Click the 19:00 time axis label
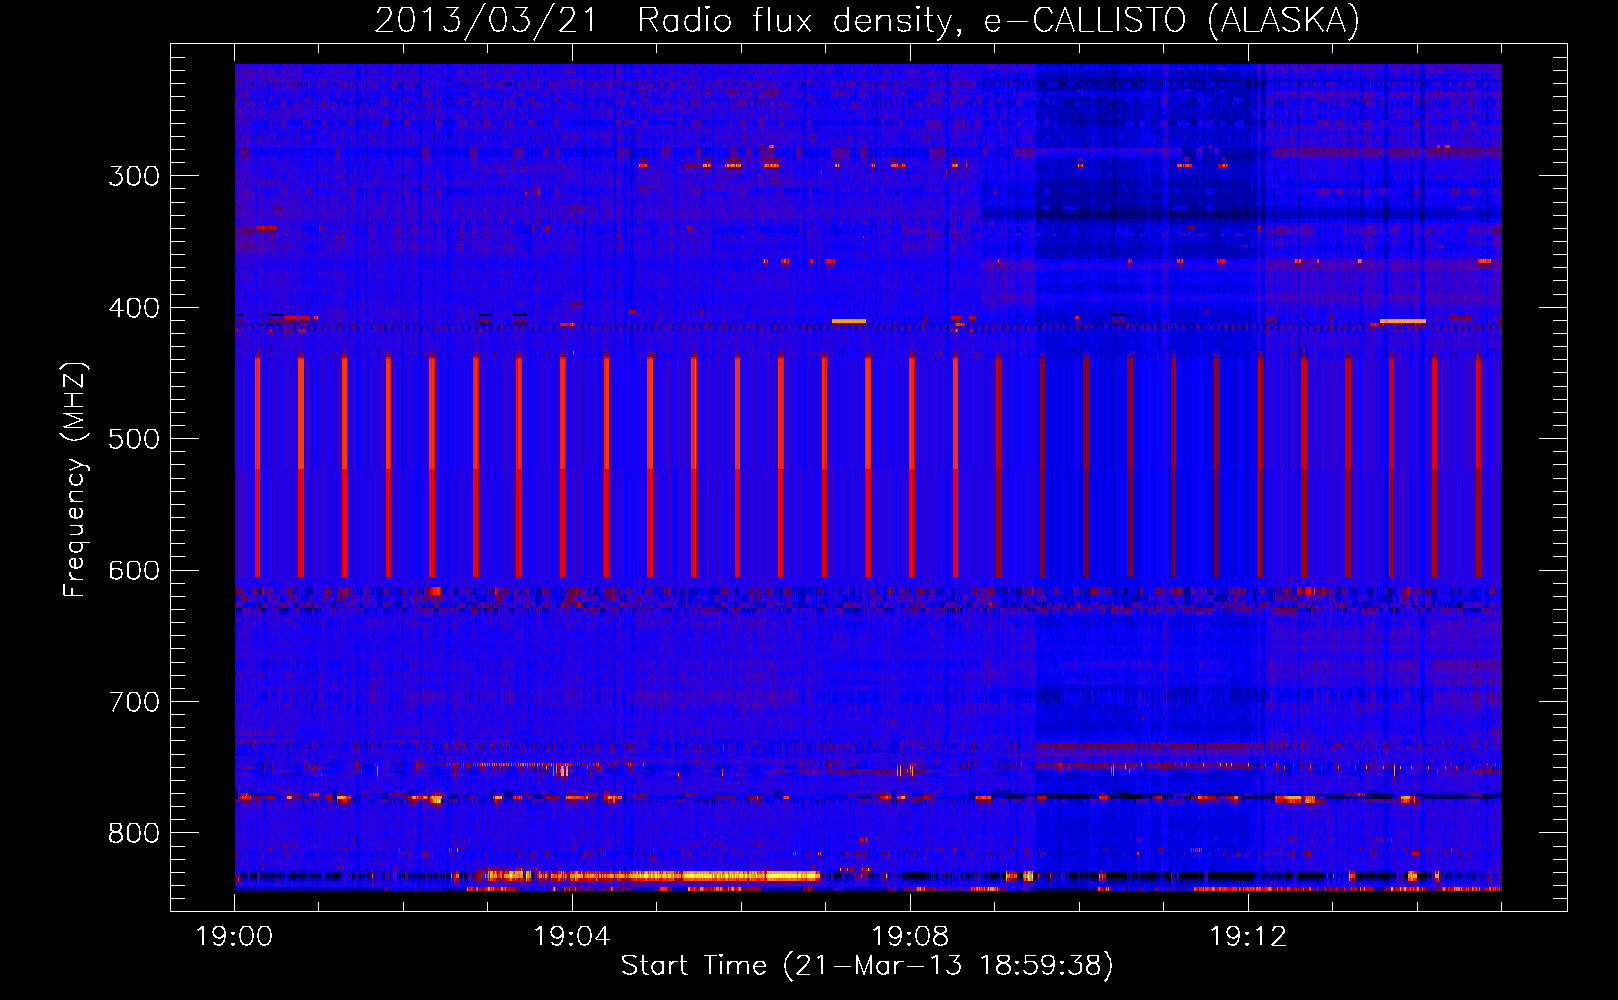The width and height of the screenshot is (1618, 1000). [234, 937]
